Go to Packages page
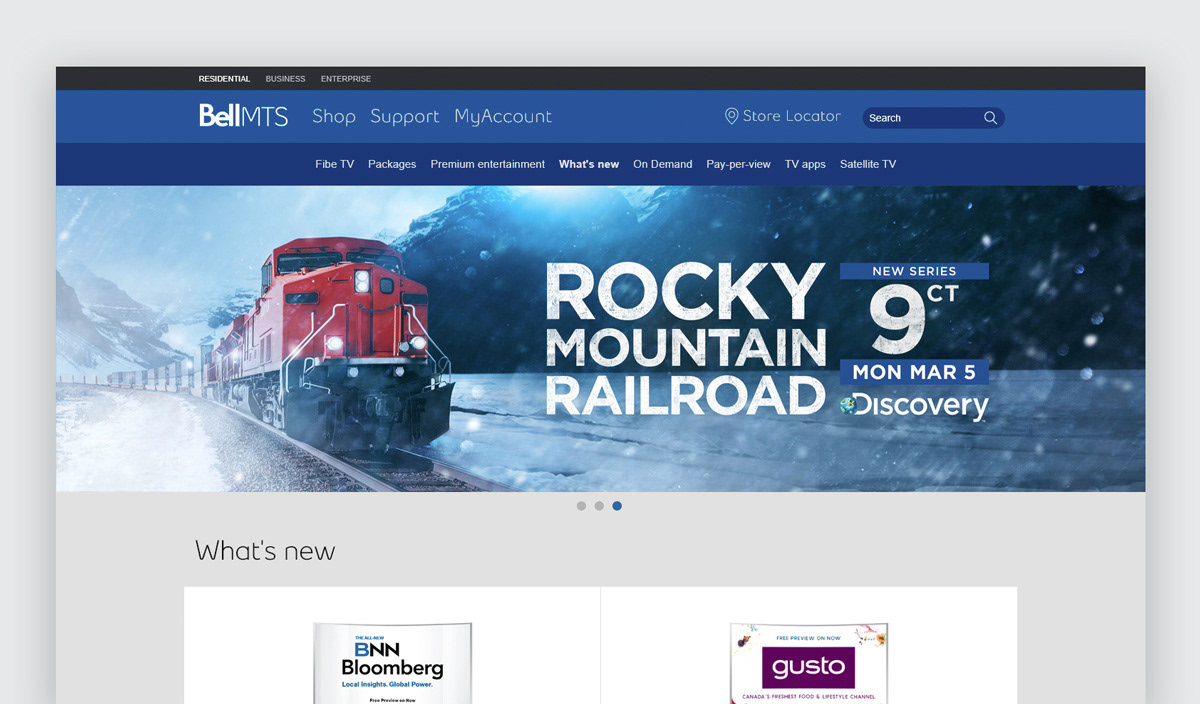The width and height of the screenshot is (1200, 704). click(392, 164)
